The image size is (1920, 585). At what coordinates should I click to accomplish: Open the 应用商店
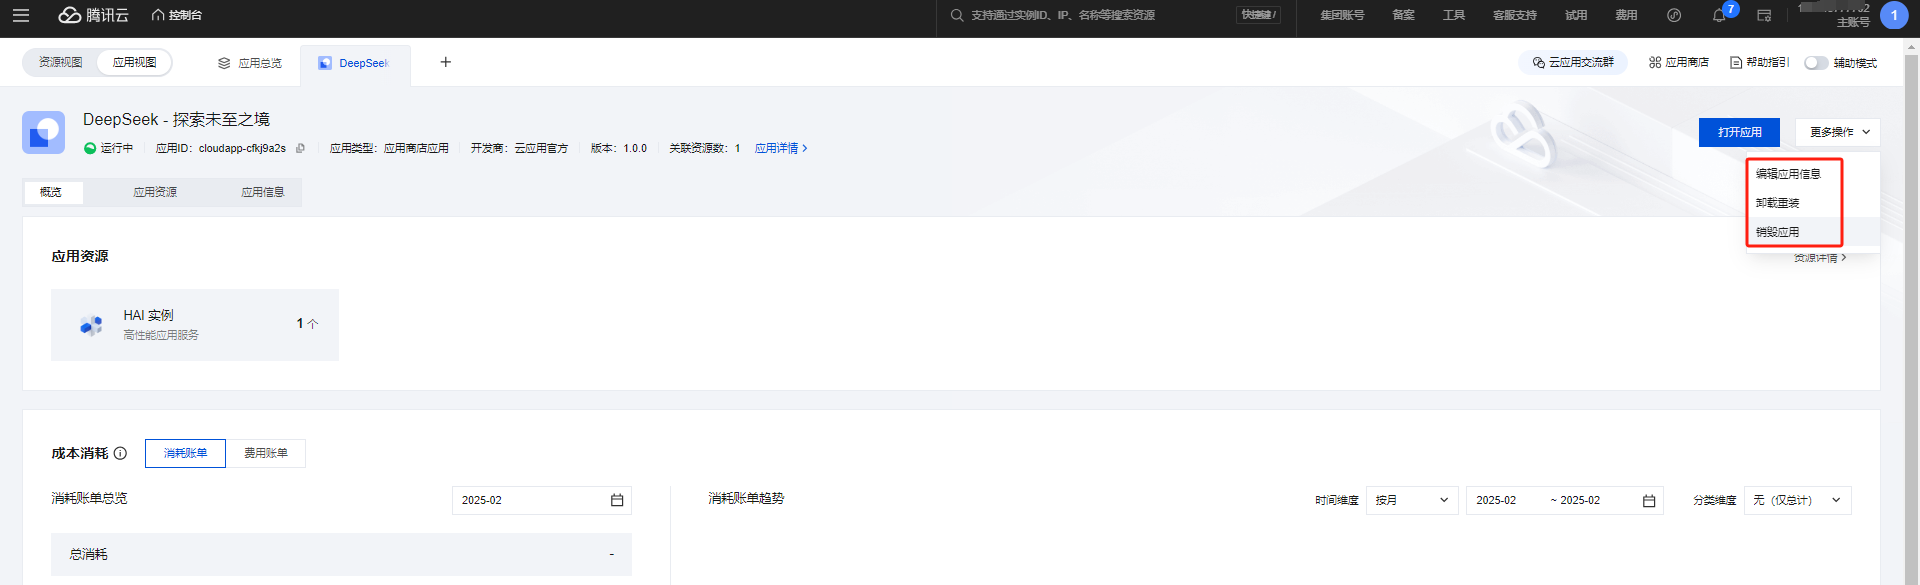(x=1679, y=62)
